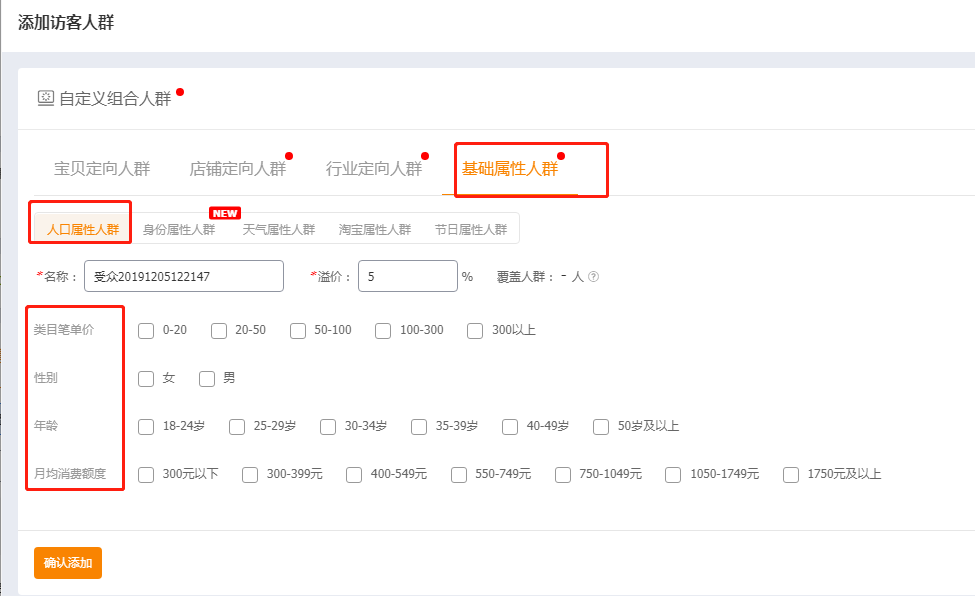The image size is (975, 596).
Task: Open the 身份属性人群 sub-tab
Action: (179, 230)
